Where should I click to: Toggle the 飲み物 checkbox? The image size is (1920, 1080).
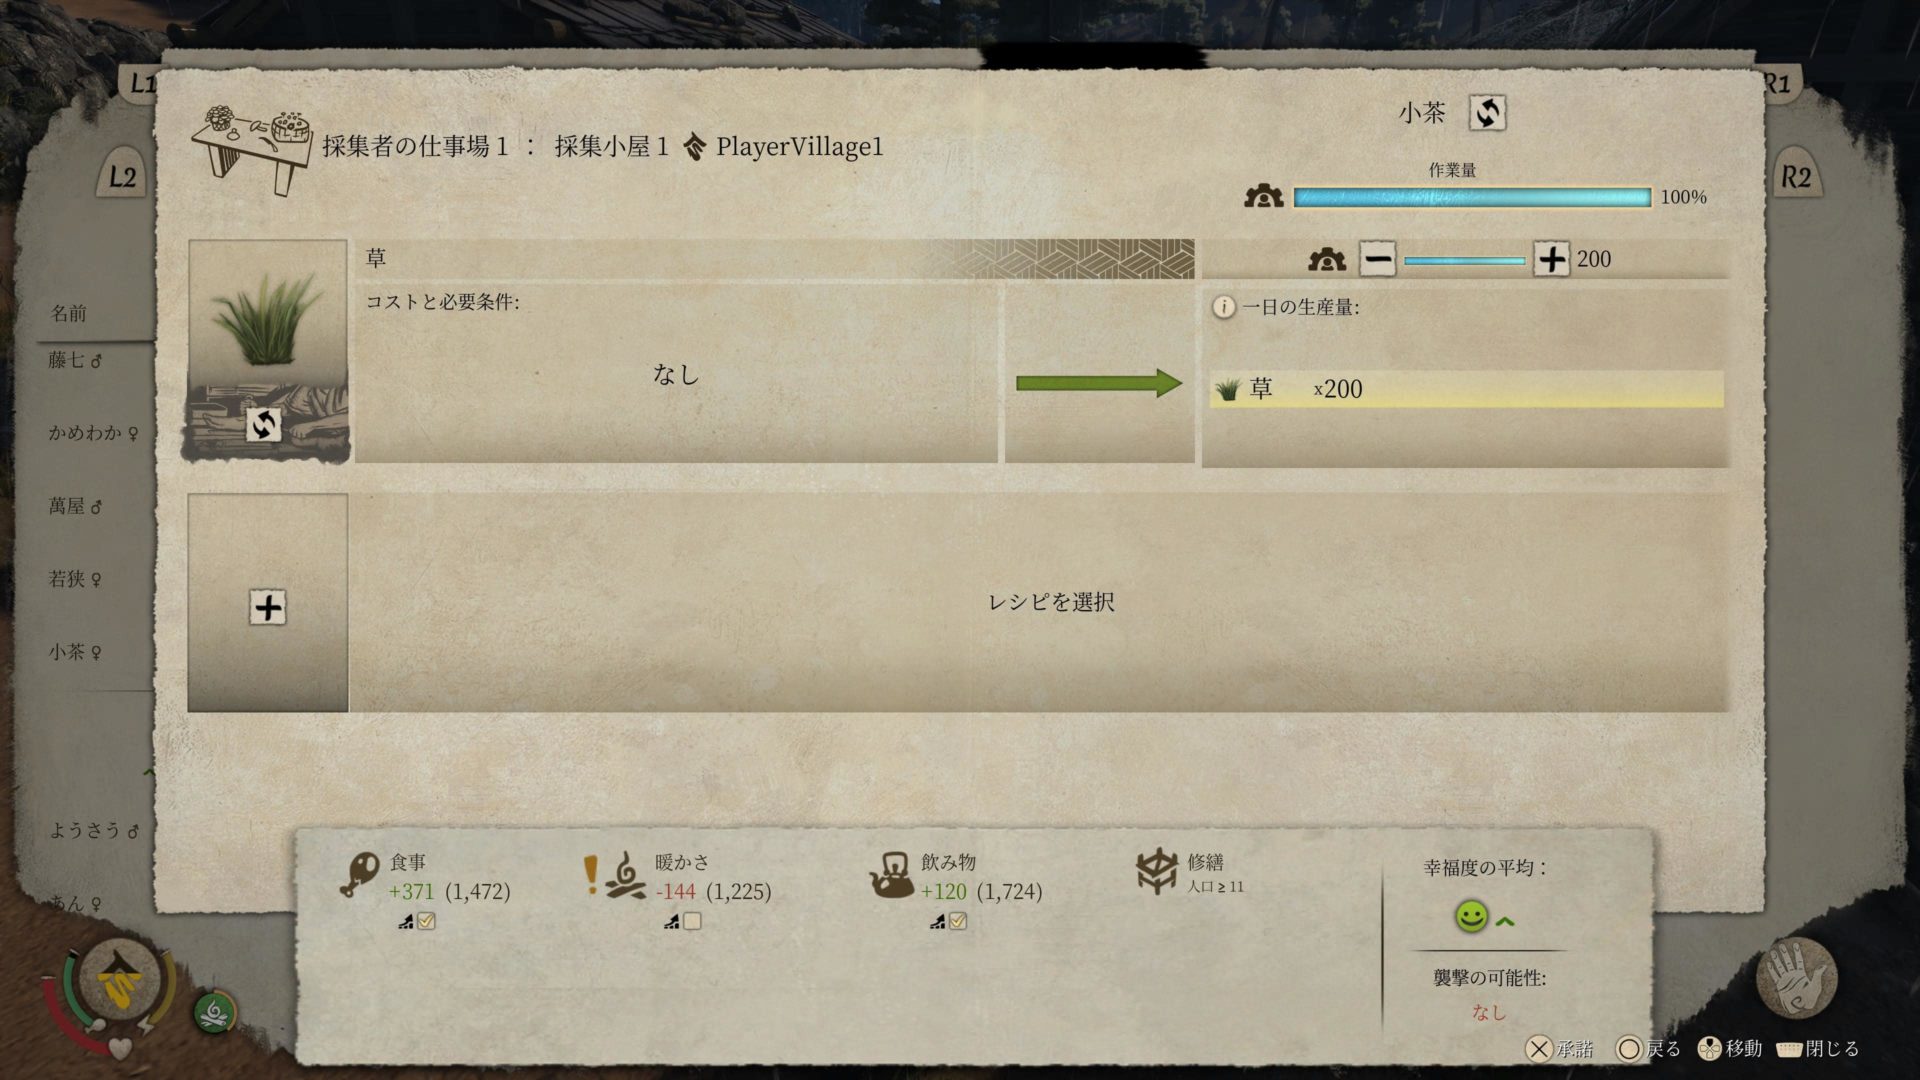pyautogui.click(x=958, y=921)
